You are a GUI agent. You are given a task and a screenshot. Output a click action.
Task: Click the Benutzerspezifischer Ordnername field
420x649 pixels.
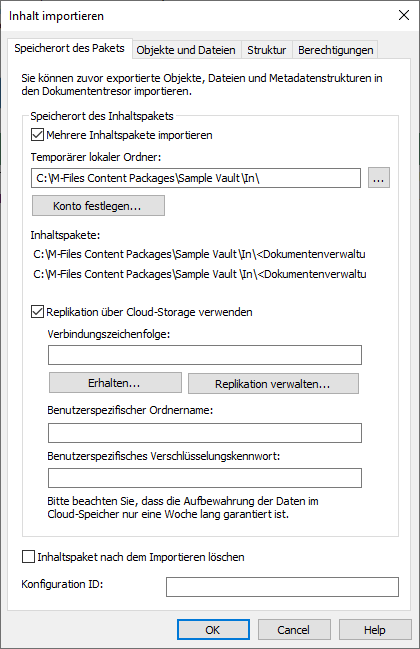205,433
